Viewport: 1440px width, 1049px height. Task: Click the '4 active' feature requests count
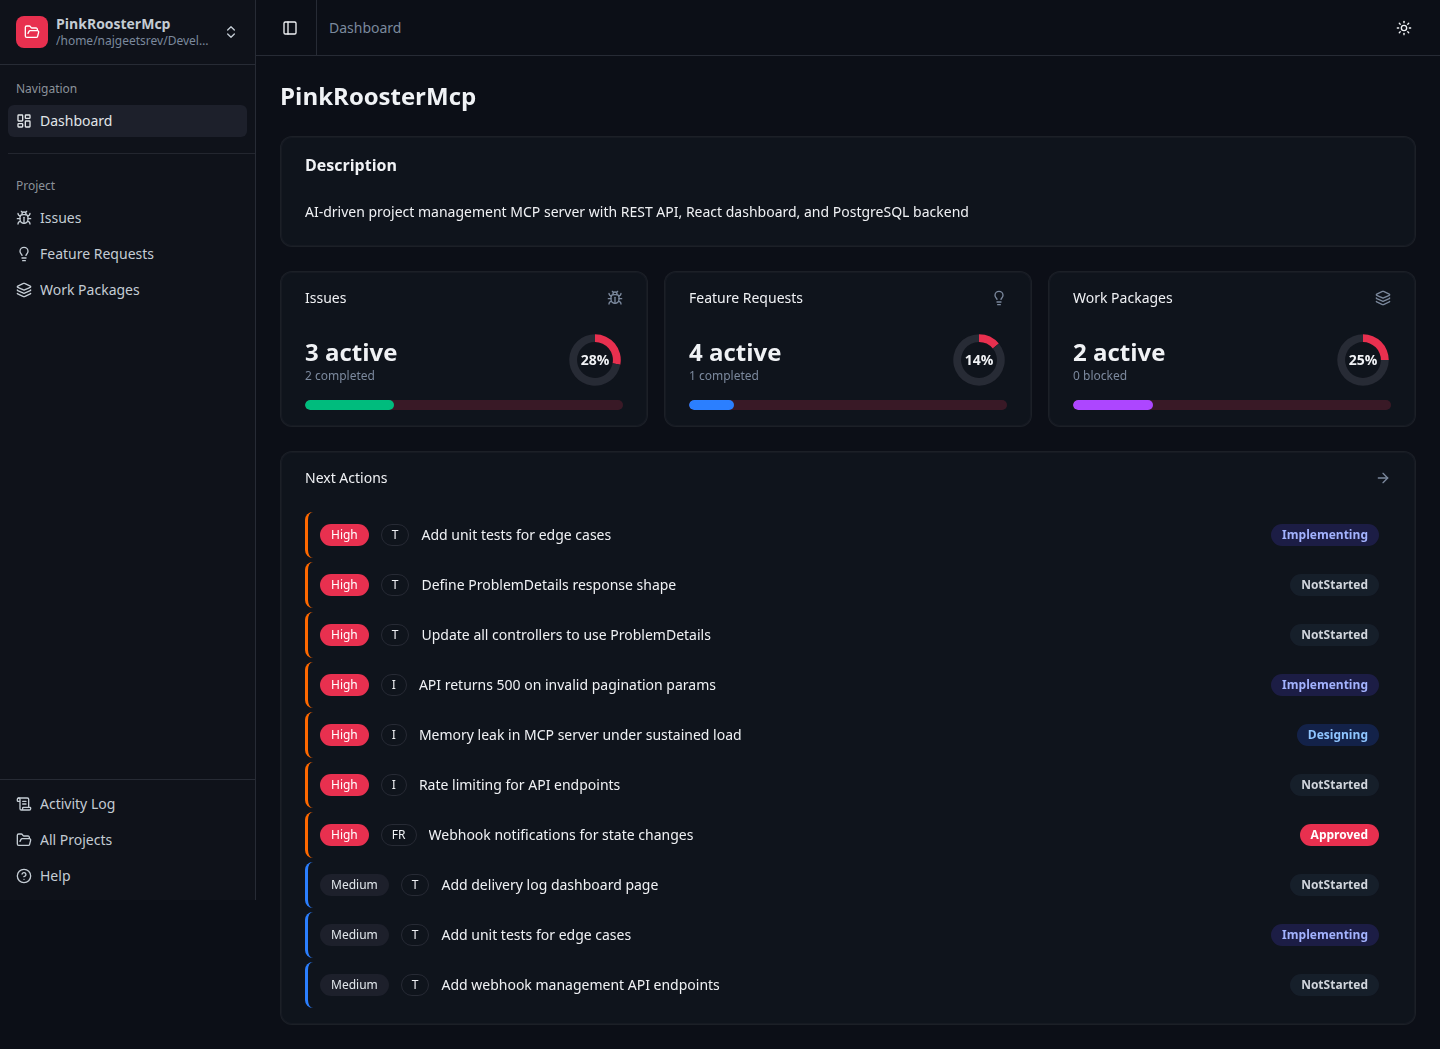click(x=735, y=353)
